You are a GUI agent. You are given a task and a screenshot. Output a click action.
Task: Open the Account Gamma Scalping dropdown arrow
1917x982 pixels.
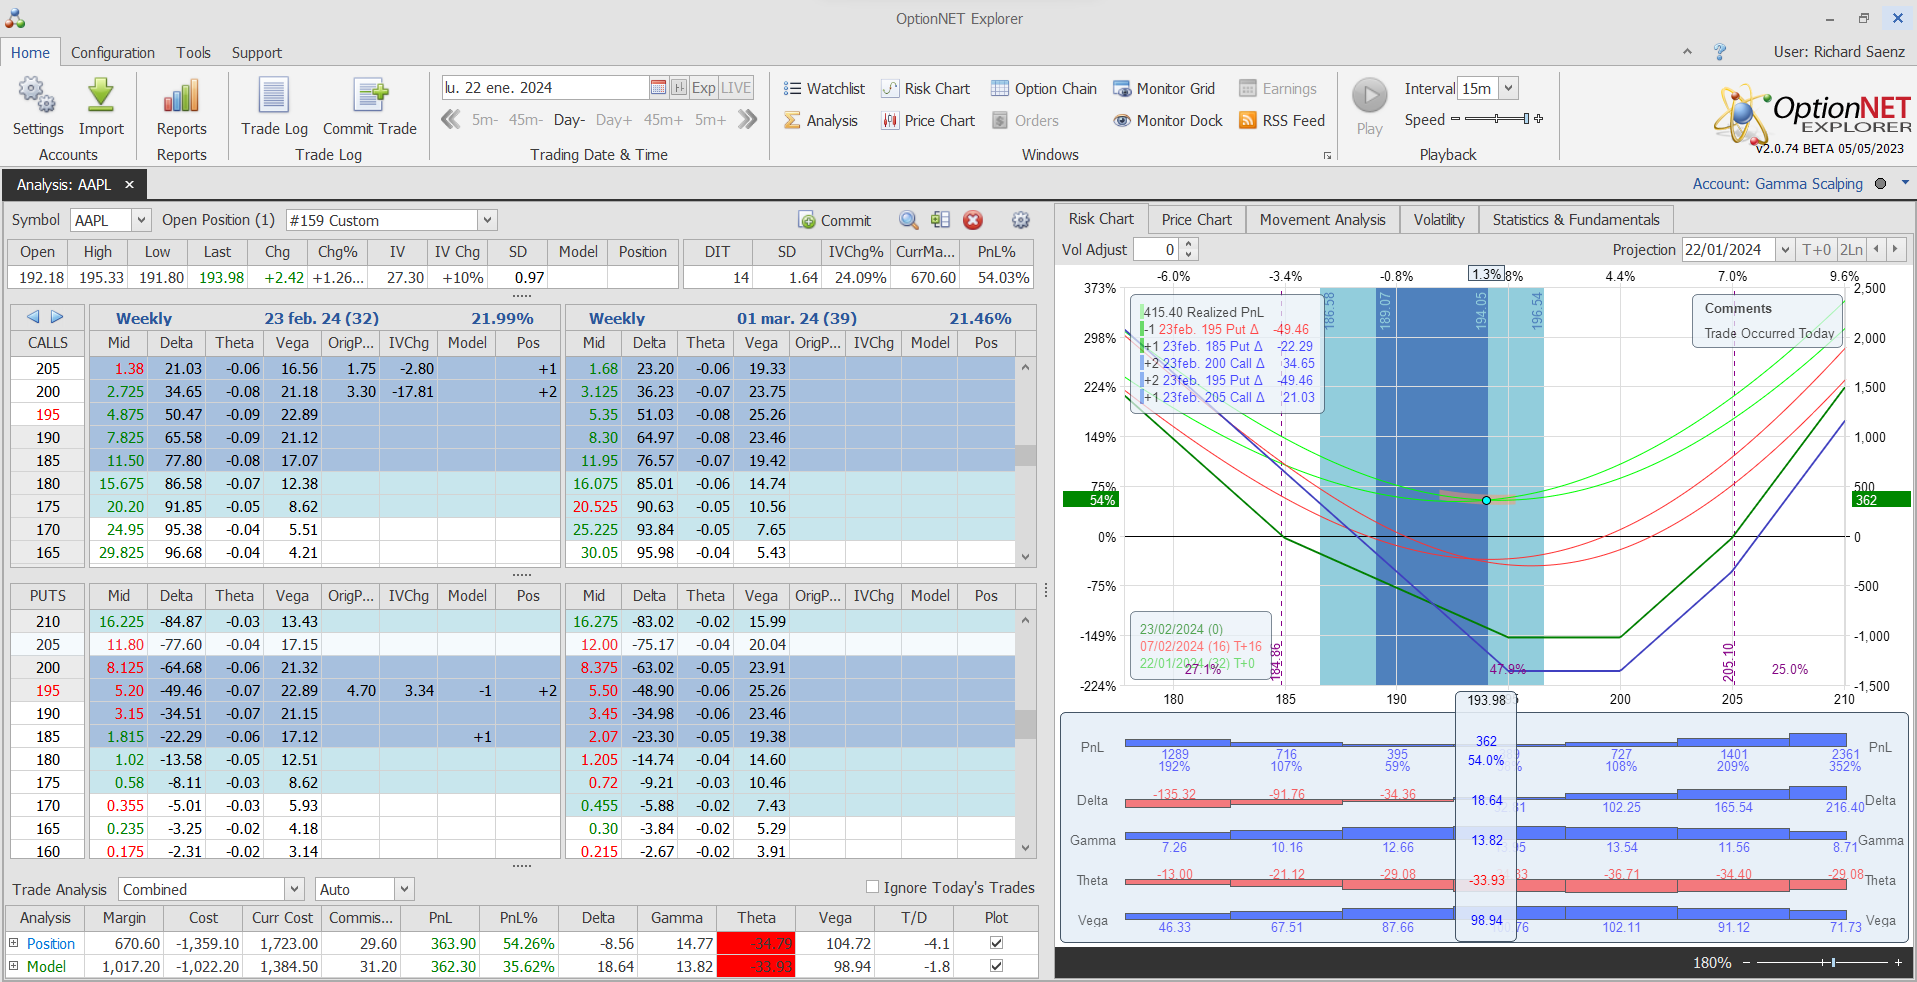[1905, 183]
